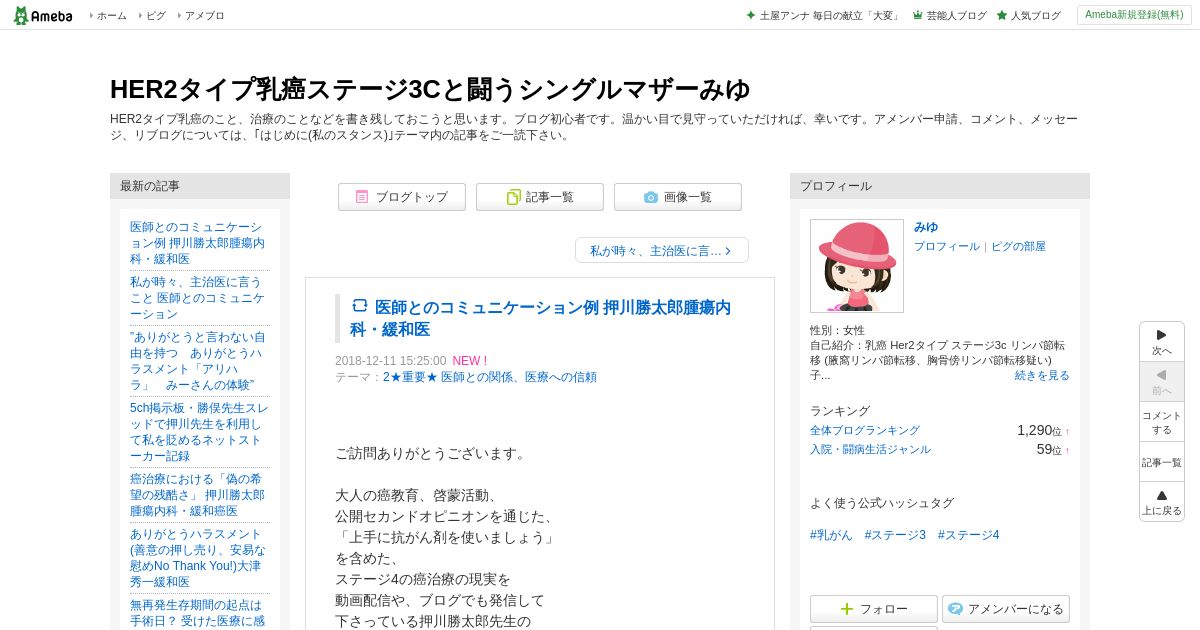Click the 記事一覧 list icon
1200x630 pixels.
(x=513, y=197)
